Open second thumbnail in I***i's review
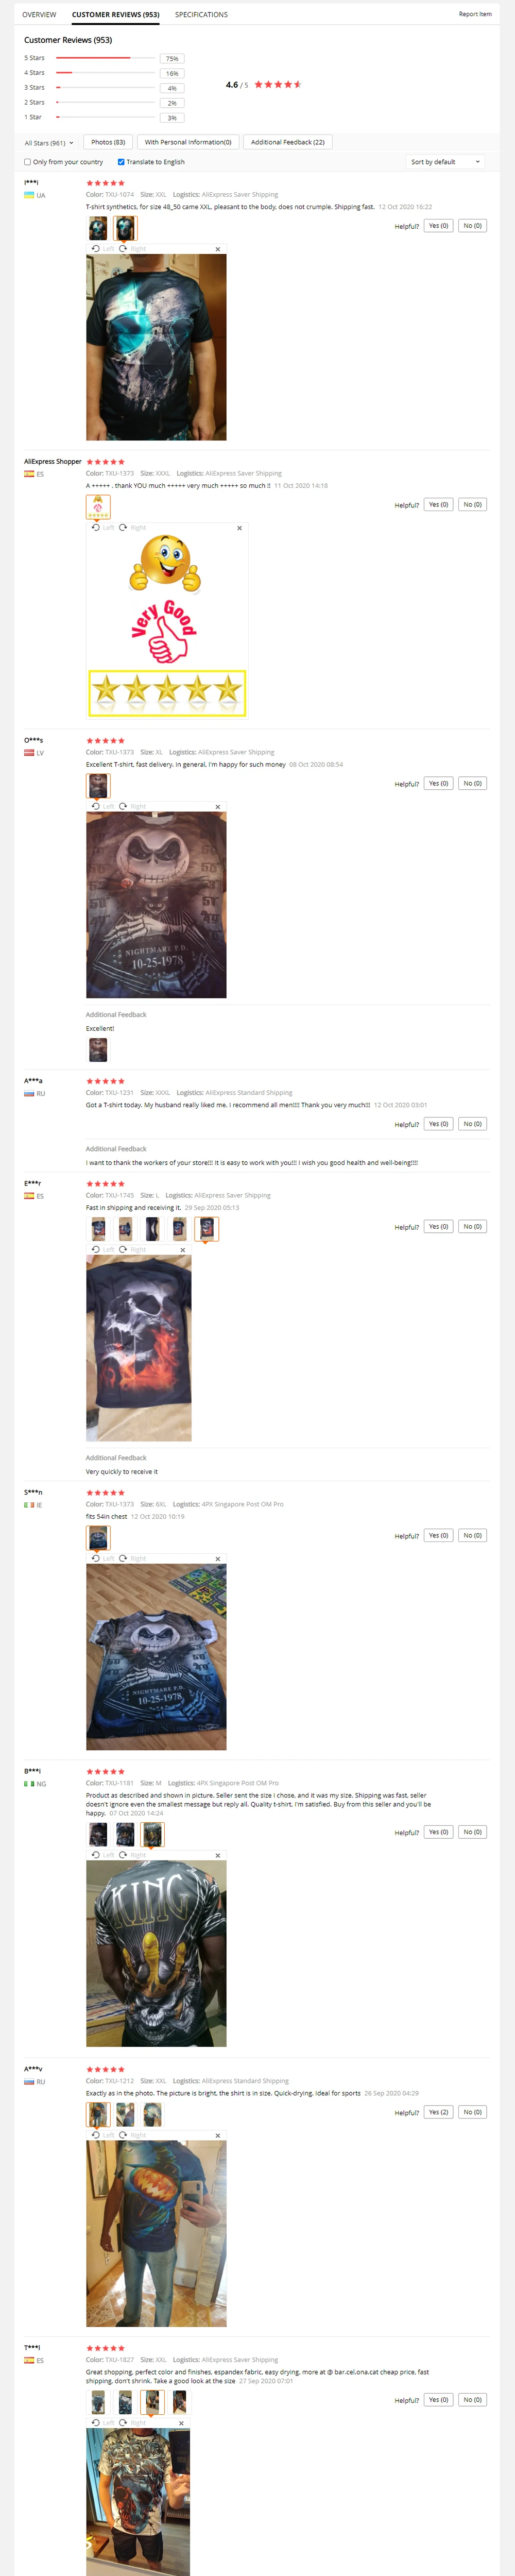 124,228
